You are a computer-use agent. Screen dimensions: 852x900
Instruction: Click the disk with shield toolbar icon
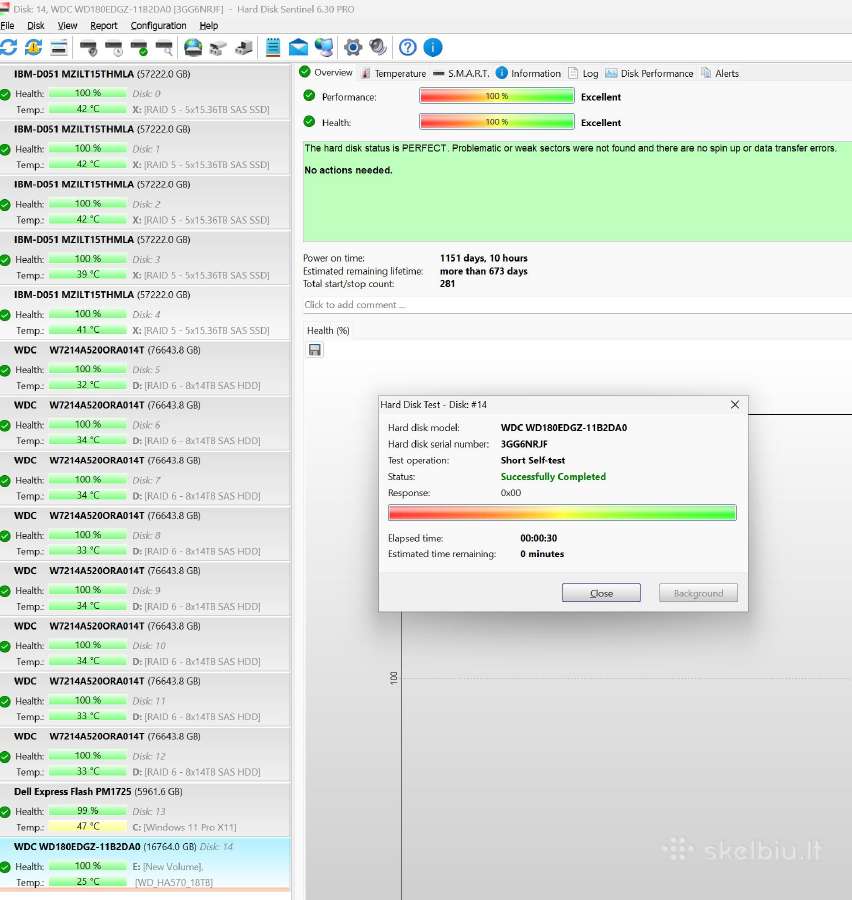point(88,48)
